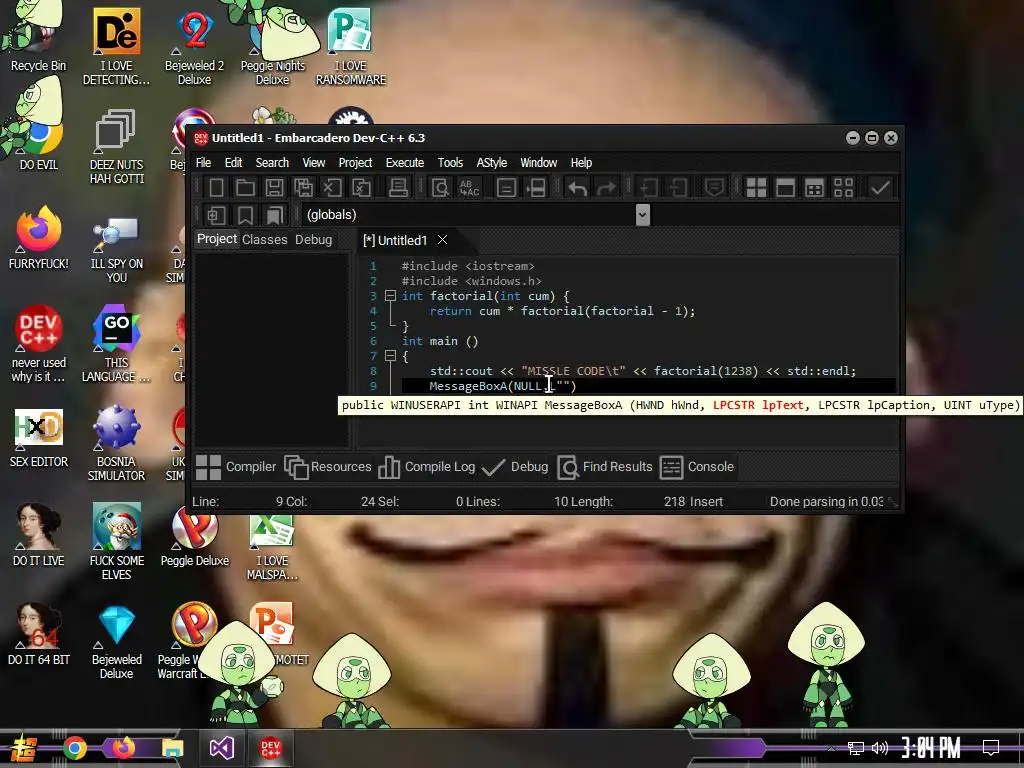Click the Compile and Run toolbar icon
Image resolution: width=1024 pixels, height=768 pixels.
coord(814,188)
